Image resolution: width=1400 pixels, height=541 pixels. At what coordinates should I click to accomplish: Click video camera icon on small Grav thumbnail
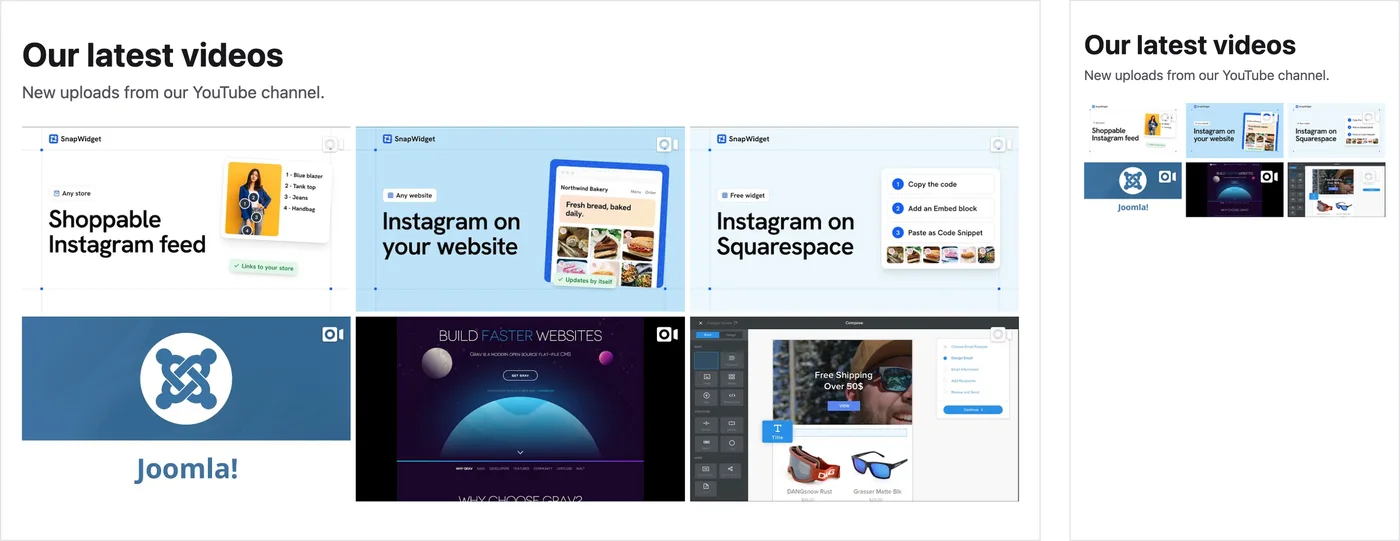(1269, 177)
